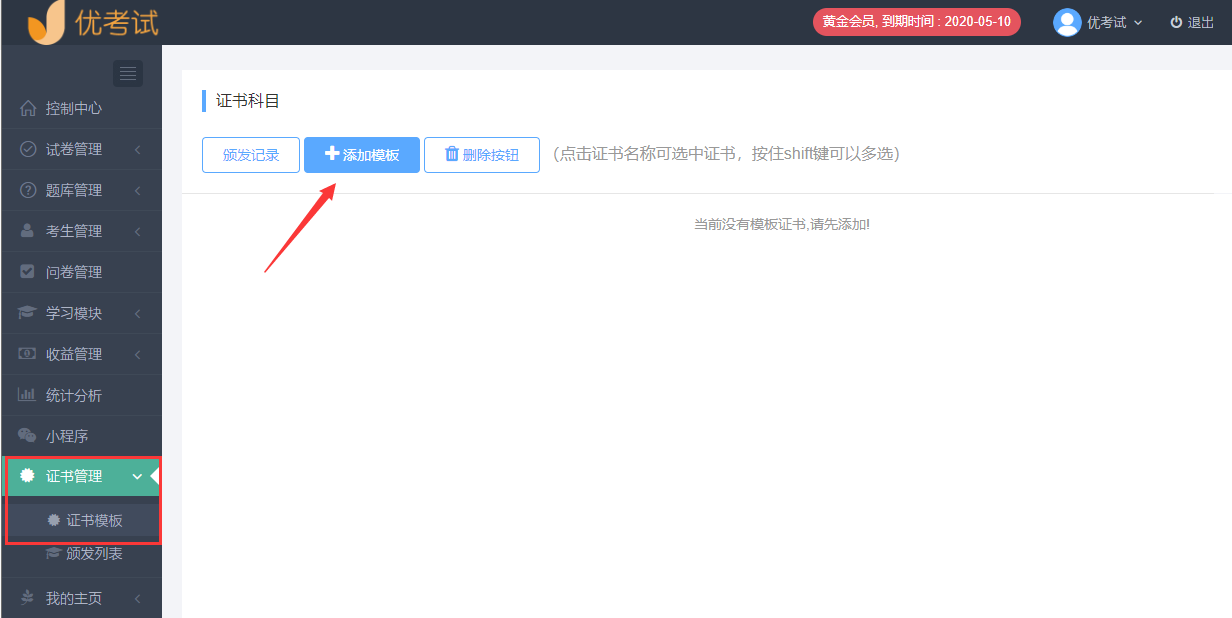The width and height of the screenshot is (1232, 618).
Task: Expand the 考生管理 submenu arrow
Action: click(x=137, y=232)
